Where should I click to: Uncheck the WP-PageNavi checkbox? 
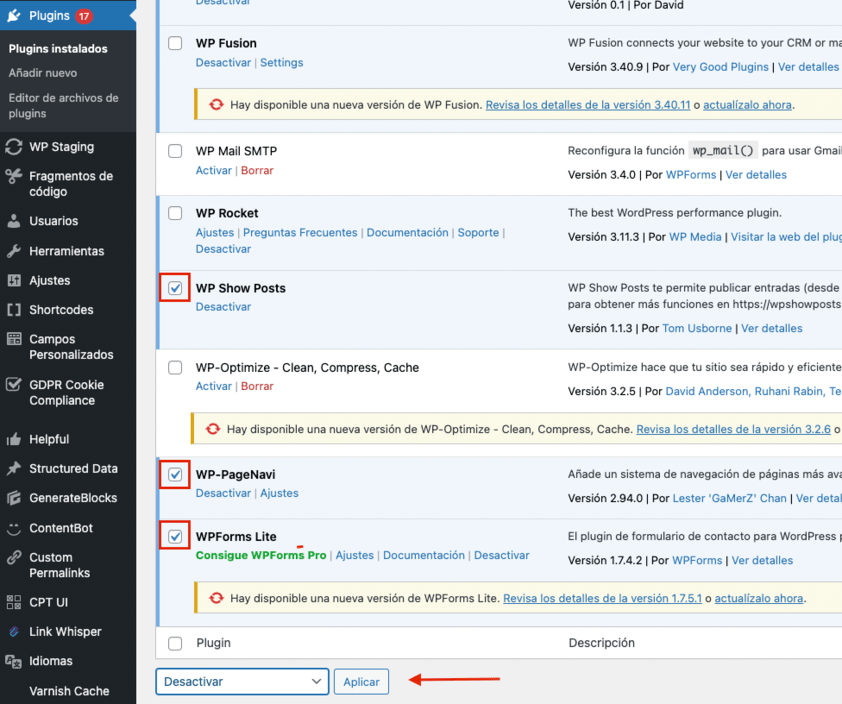point(175,475)
